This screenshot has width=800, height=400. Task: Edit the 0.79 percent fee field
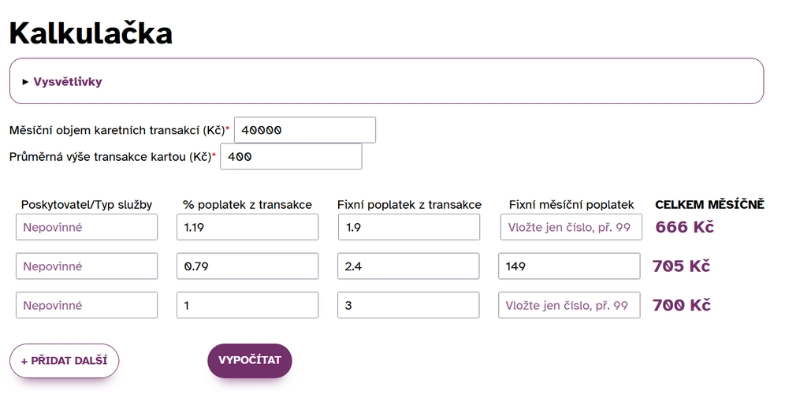tap(247, 266)
